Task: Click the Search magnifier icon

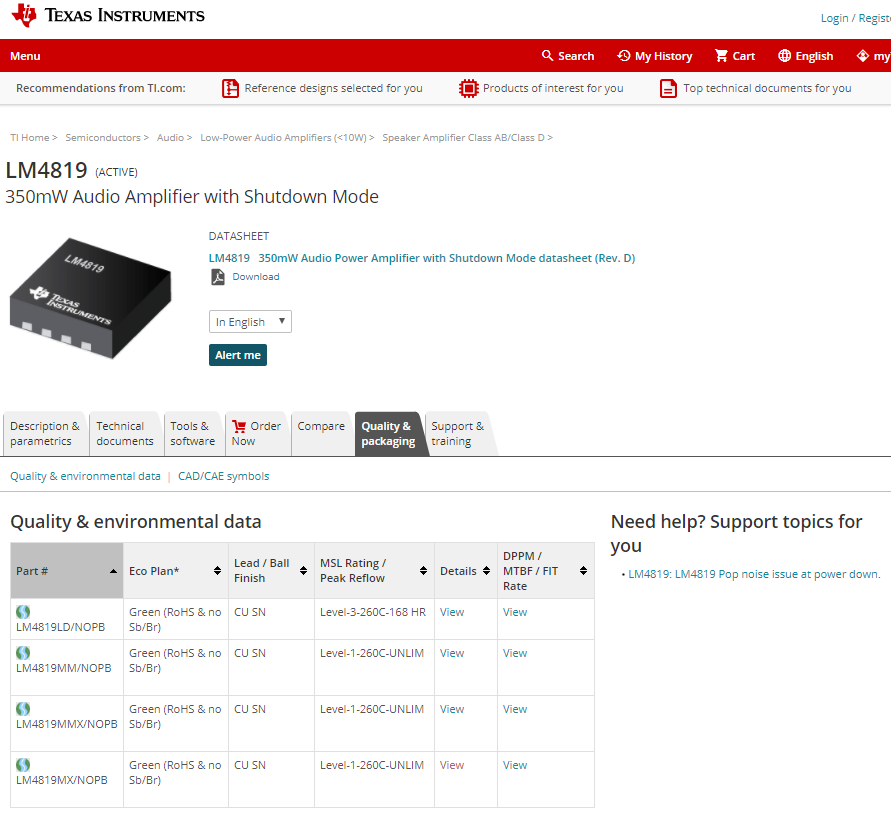Action: click(547, 56)
